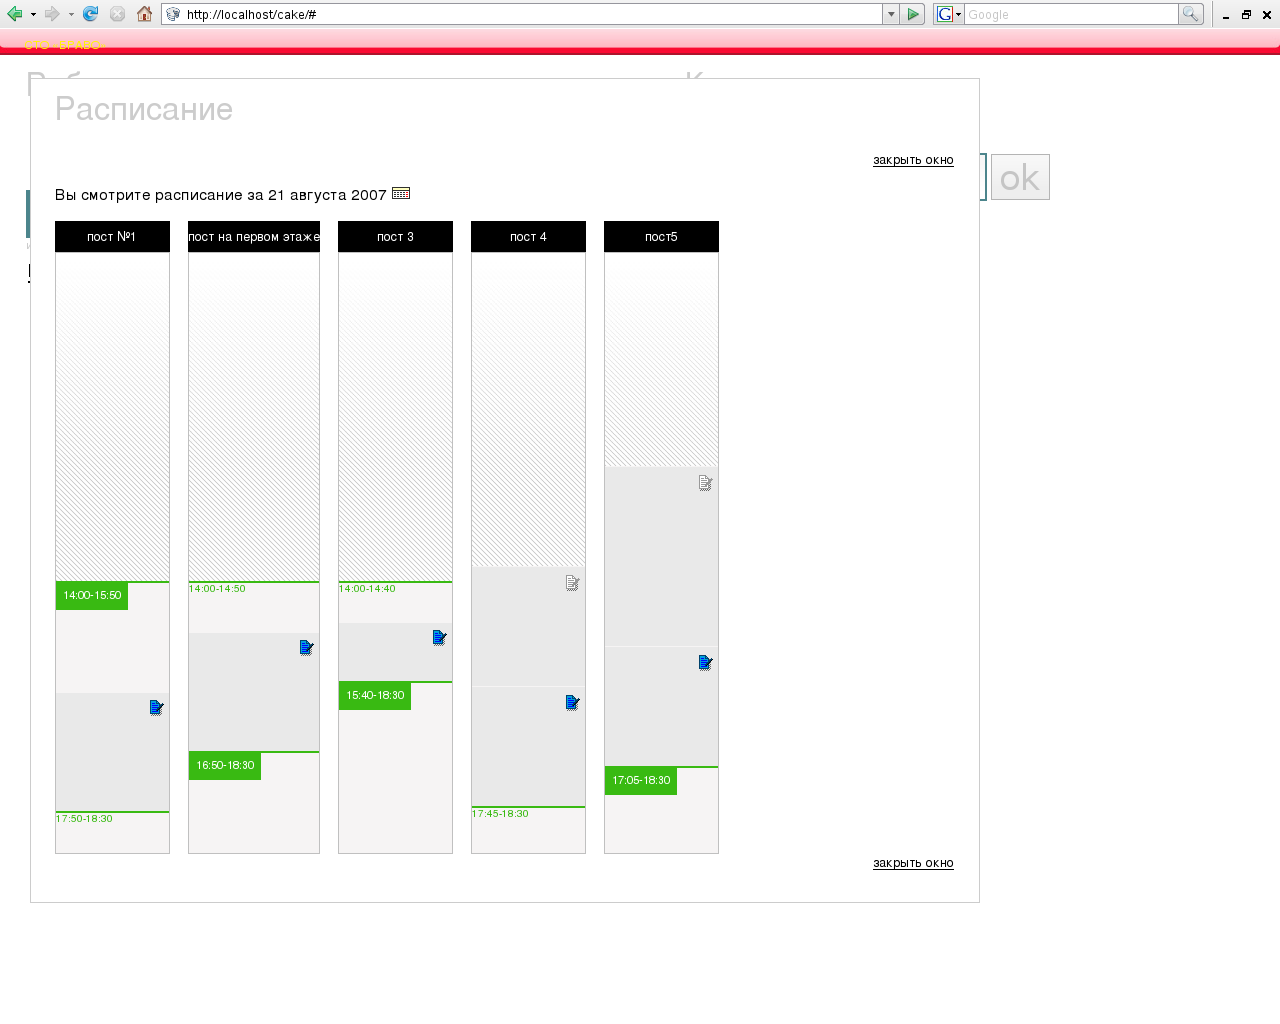The image size is (1280, 1024).
Task: Open the back history dropdown arrow
Action: click(x=33, y=15)
